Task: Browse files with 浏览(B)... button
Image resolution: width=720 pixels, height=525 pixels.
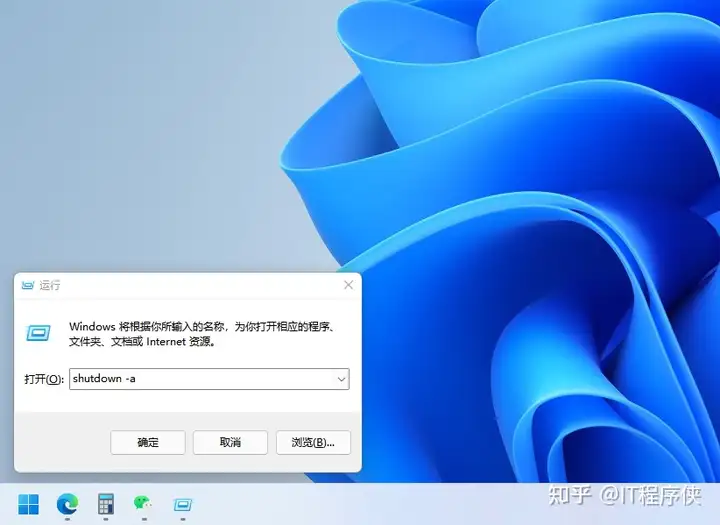Action: coord(313,442)
